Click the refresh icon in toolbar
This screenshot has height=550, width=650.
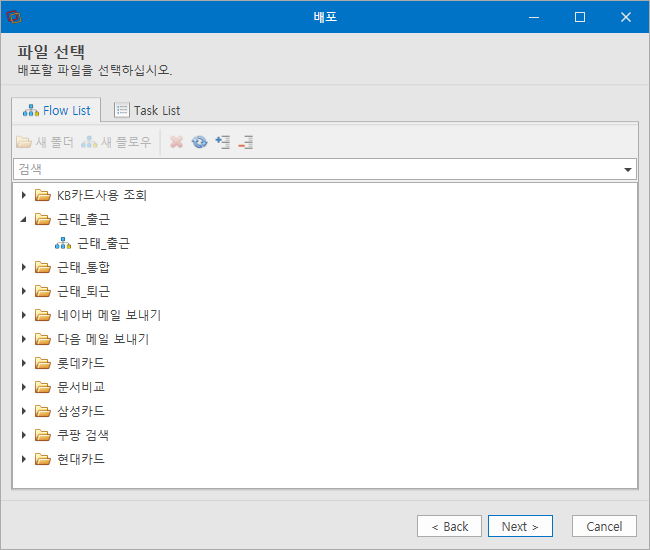click(x=199, y=142)
